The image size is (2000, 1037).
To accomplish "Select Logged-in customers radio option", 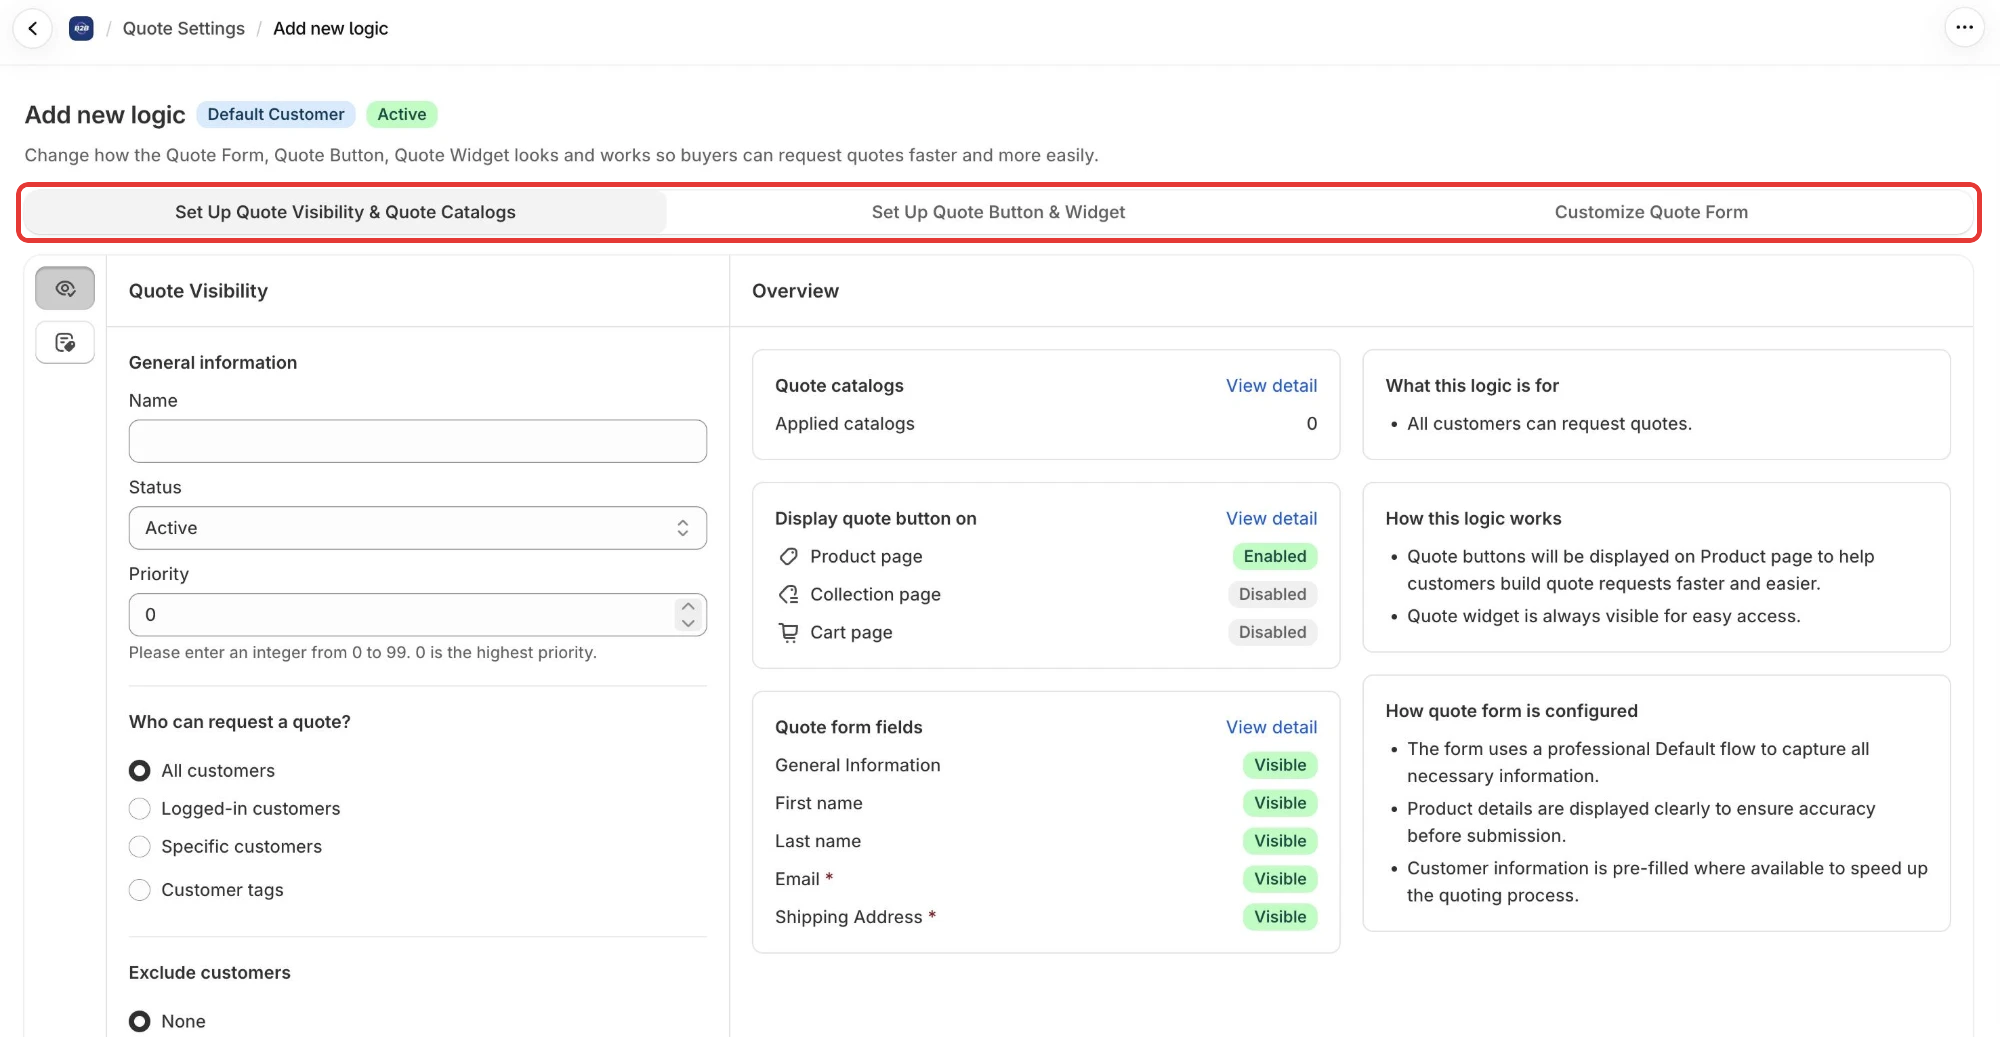I will [x=140, y=808].
